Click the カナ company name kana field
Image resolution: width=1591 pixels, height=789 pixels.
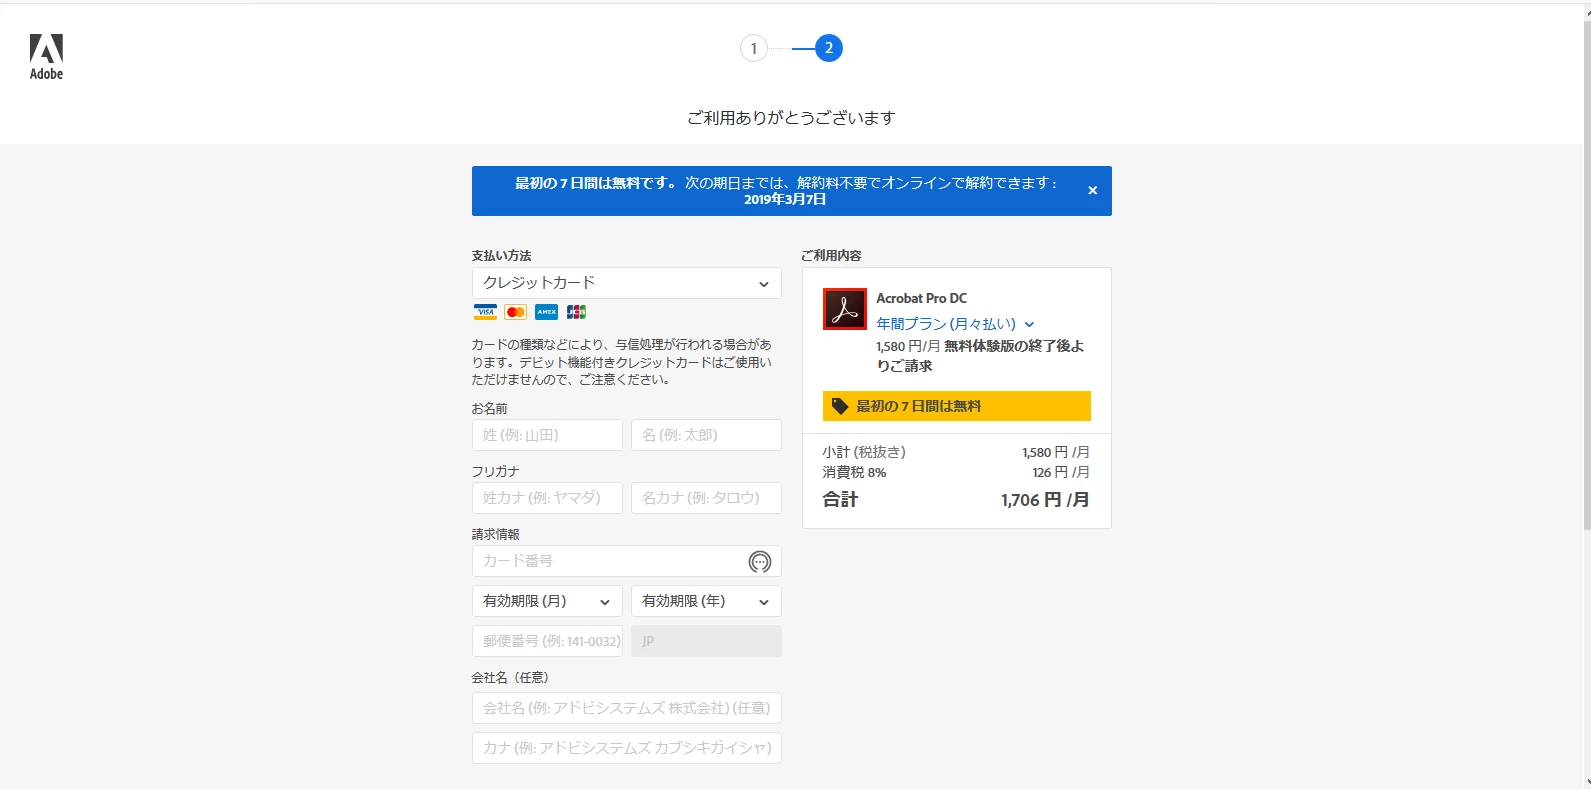click(627, 748)
